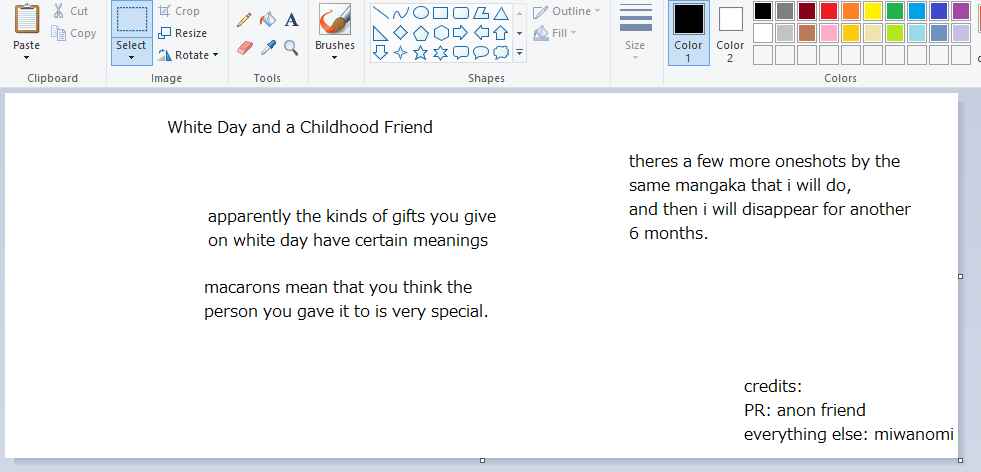The image size is (981, 472).
Task: Select the Color picker eyedropper tool
Action: click(268, 48)
